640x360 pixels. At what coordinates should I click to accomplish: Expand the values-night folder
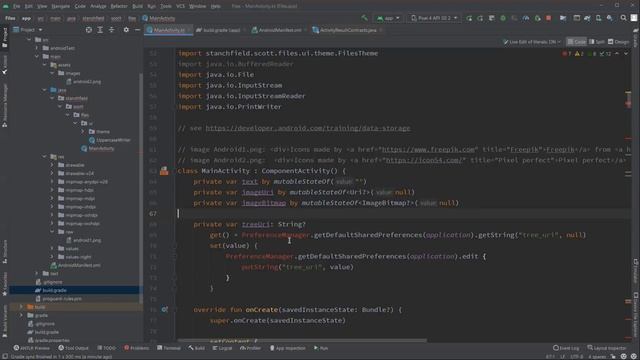(x=52, y=257)
